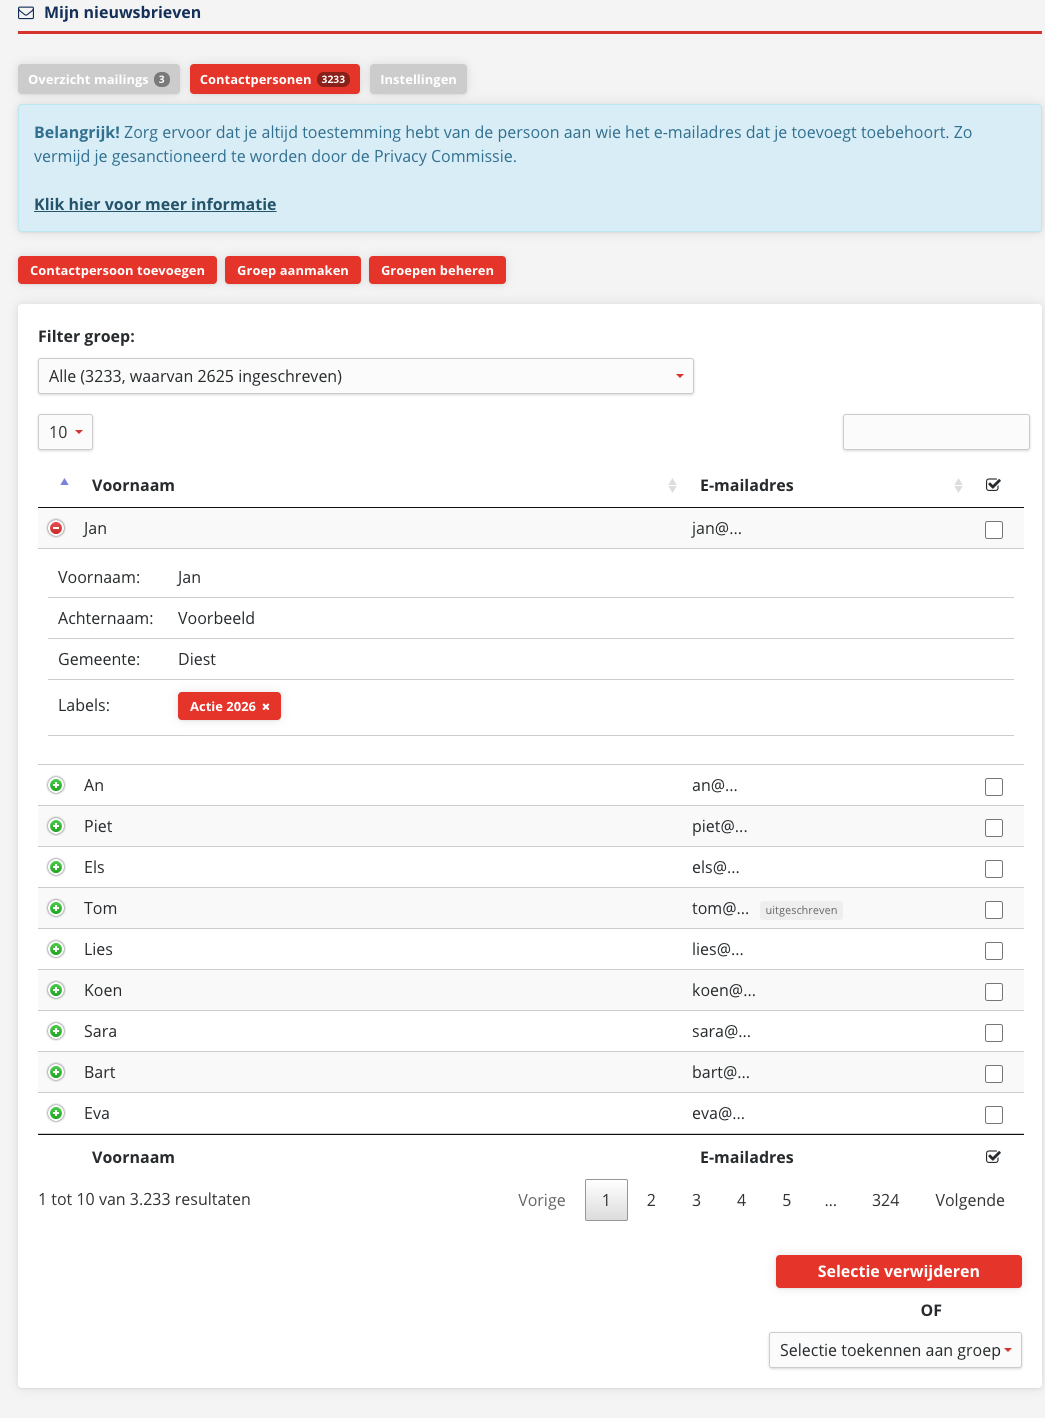1045x1418 pixels.
Task: Click Contactpersoon toevoegen
Action: point(117,270)
